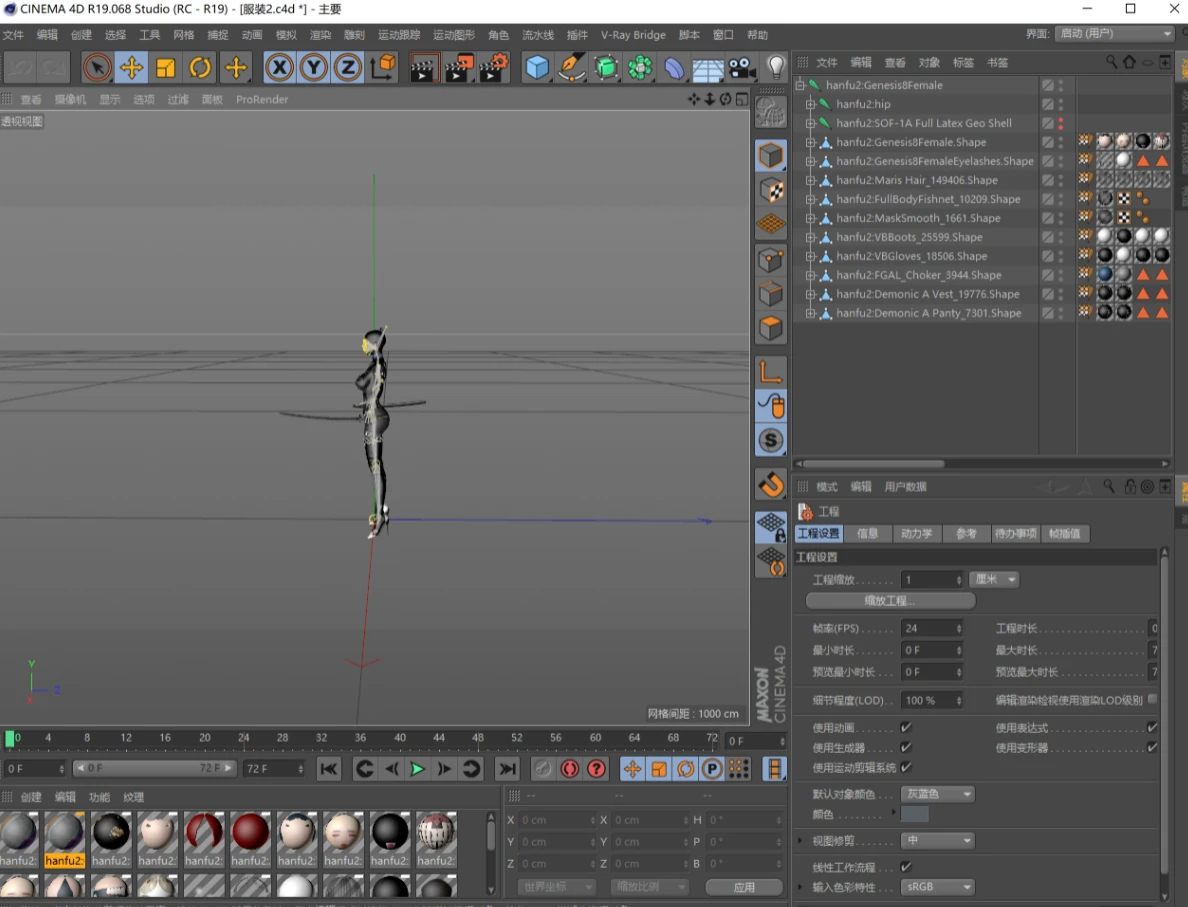Click the red record keyframe button

570,769
